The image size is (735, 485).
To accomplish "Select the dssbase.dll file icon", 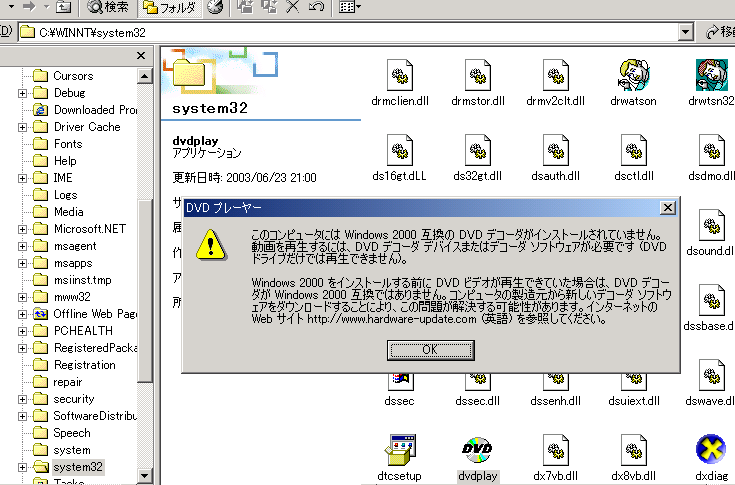I will (712, 300).
